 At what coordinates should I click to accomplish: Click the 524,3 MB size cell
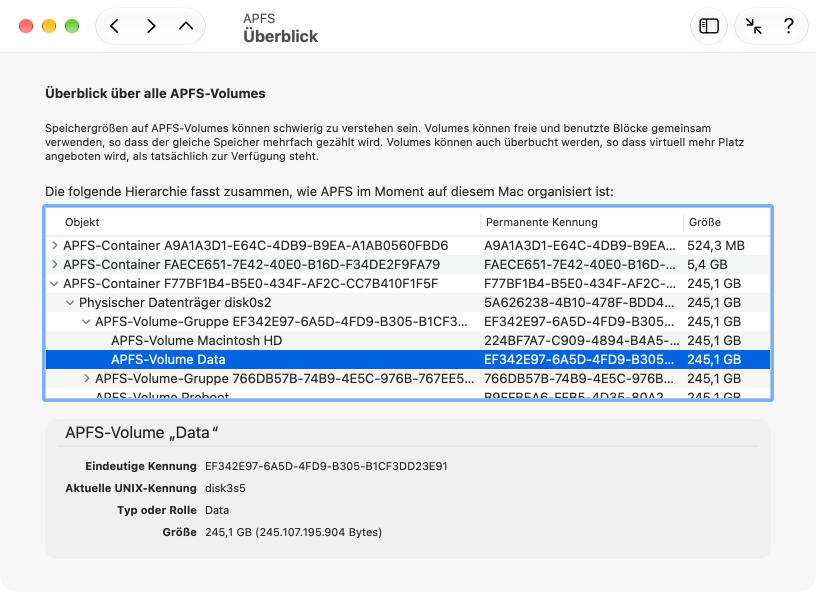tap(716, 246)
